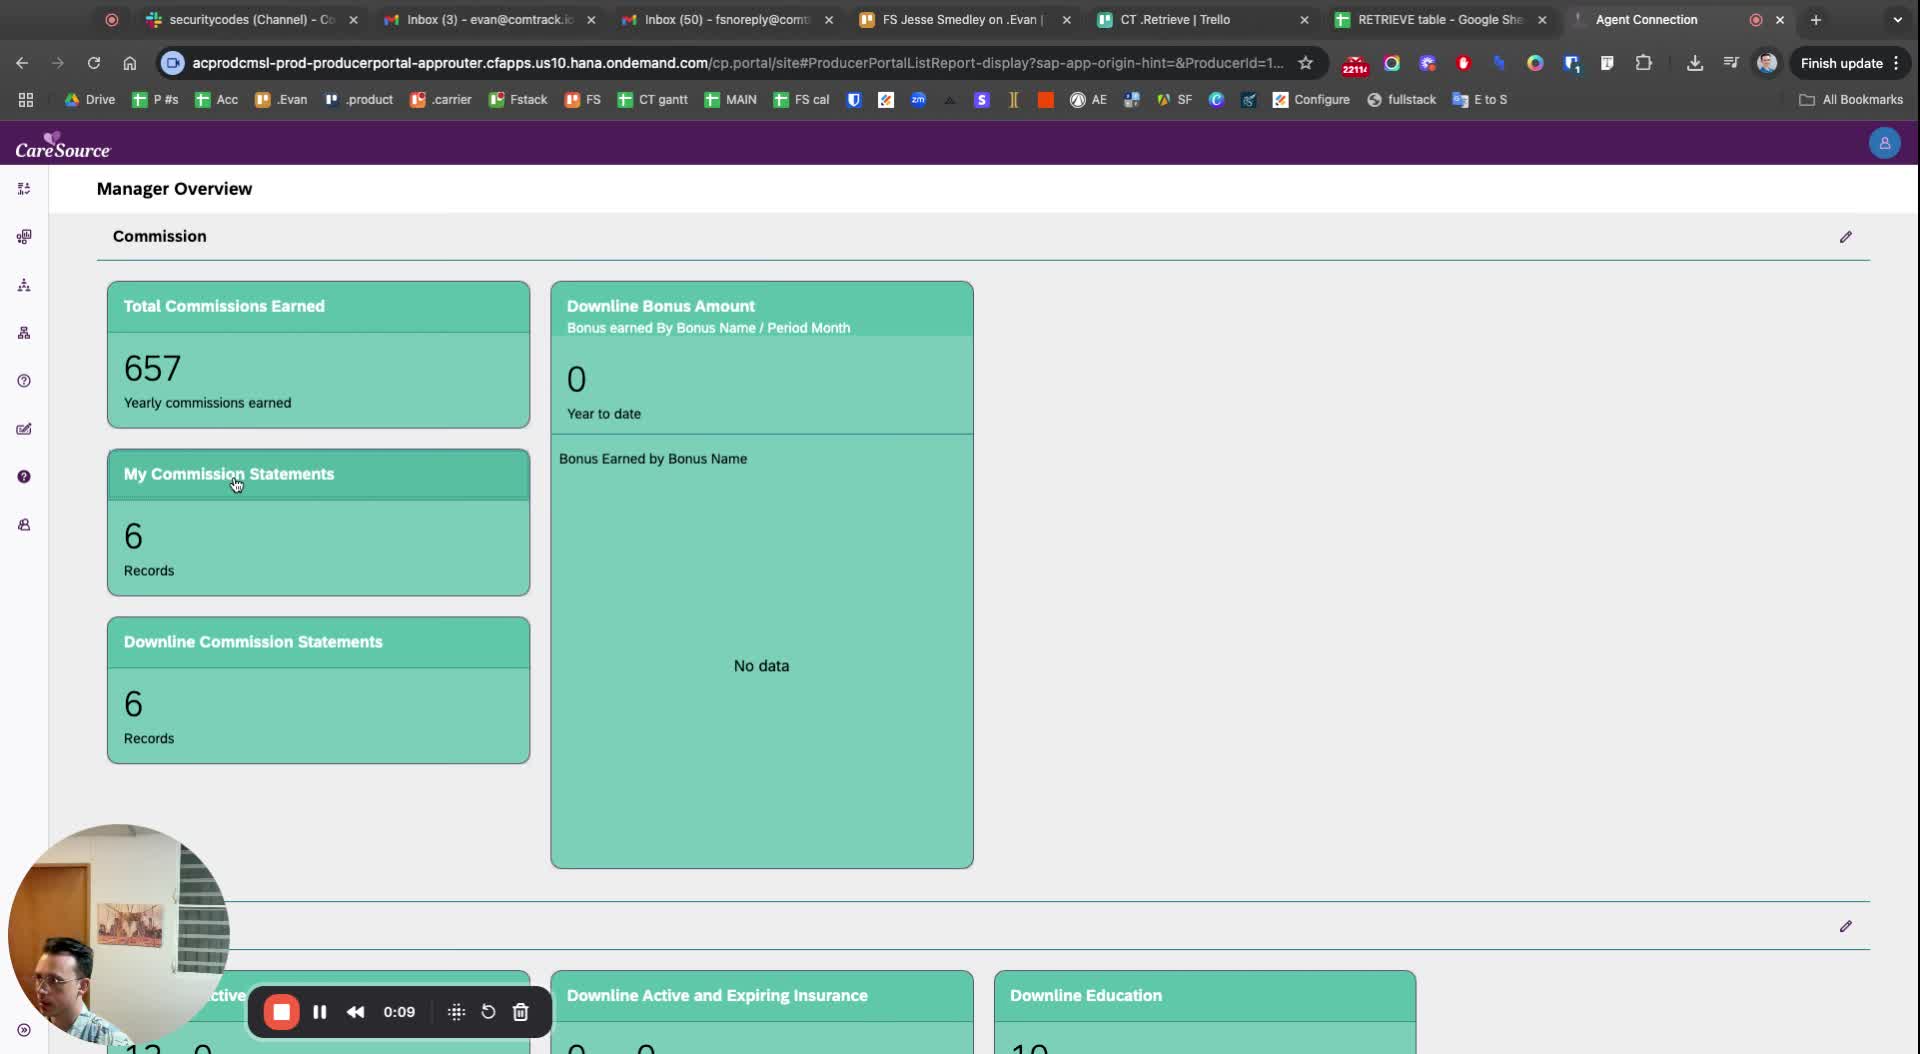Go to browser home page
1920x1054 pixels.
[130, 63]
